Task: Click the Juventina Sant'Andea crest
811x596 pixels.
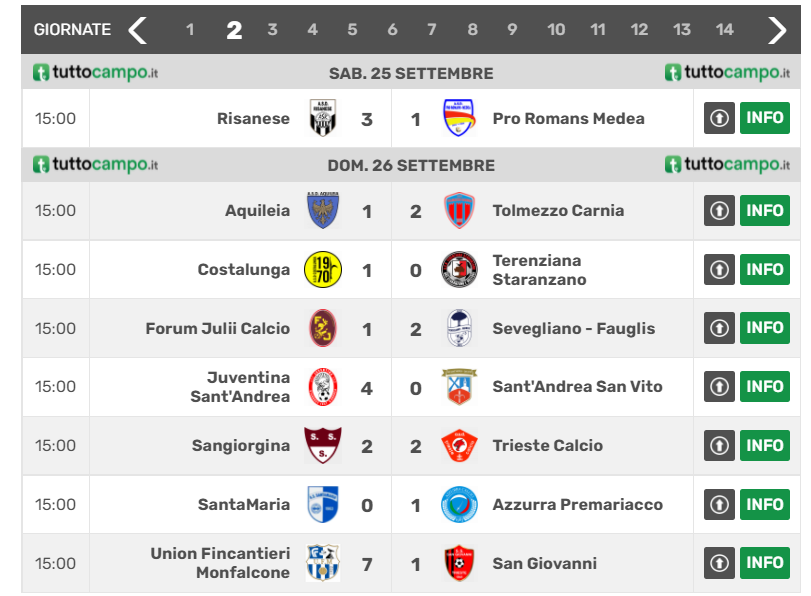Action: [323, 387]
